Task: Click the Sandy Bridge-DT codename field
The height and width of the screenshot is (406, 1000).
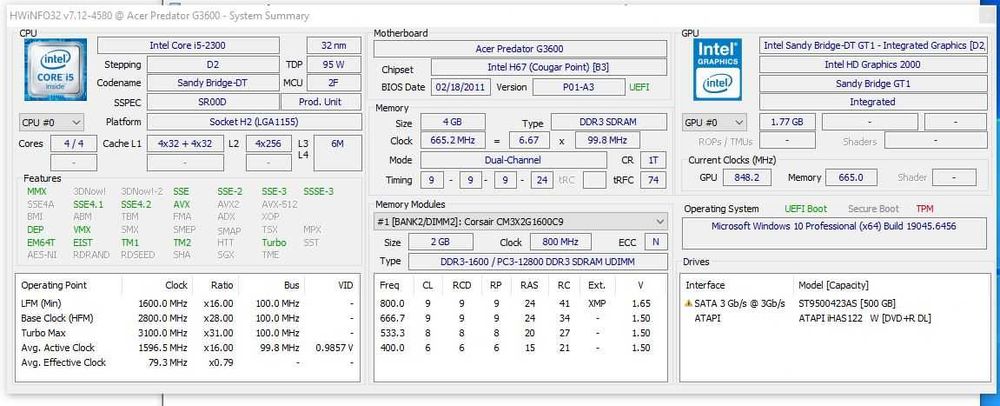Action: coord(213,83)
